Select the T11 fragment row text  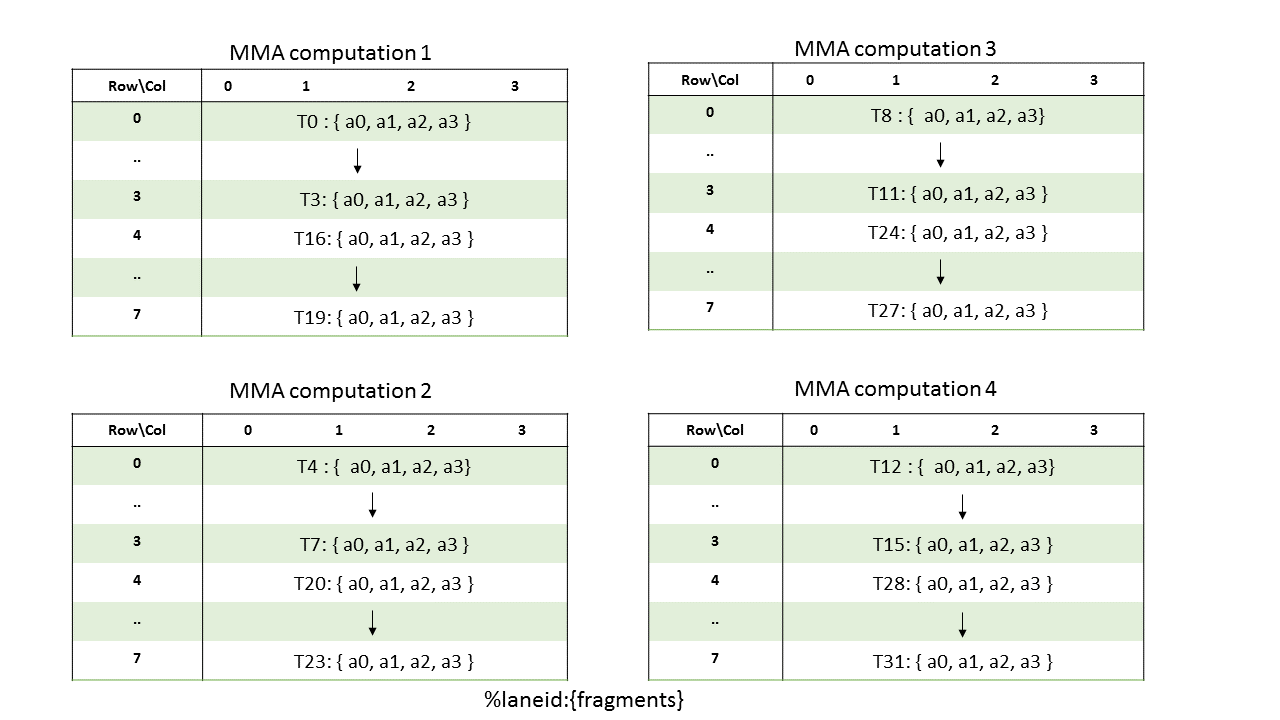click(x=958, y=194)
